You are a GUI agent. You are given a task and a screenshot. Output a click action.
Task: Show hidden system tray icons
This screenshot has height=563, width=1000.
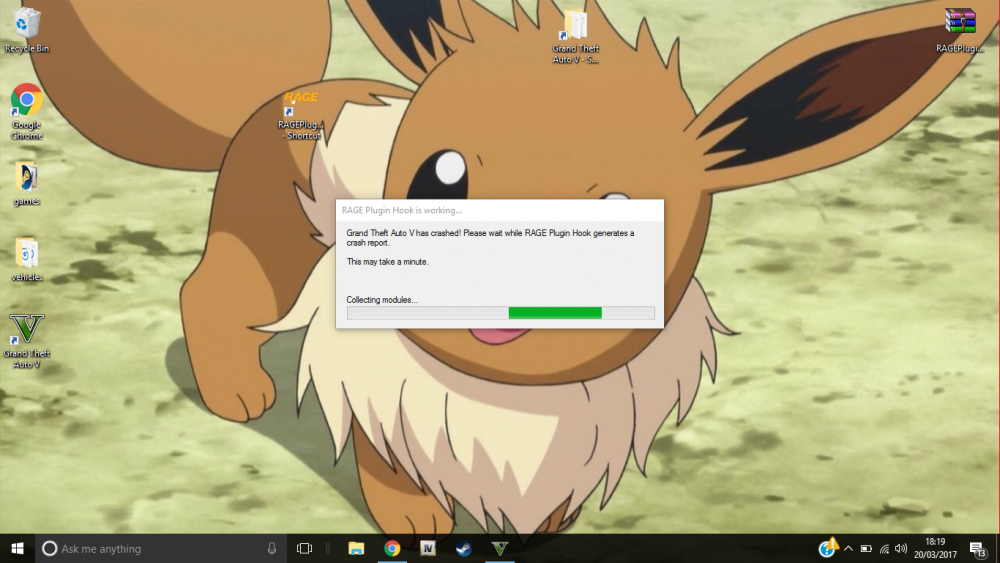coord(848,548)
